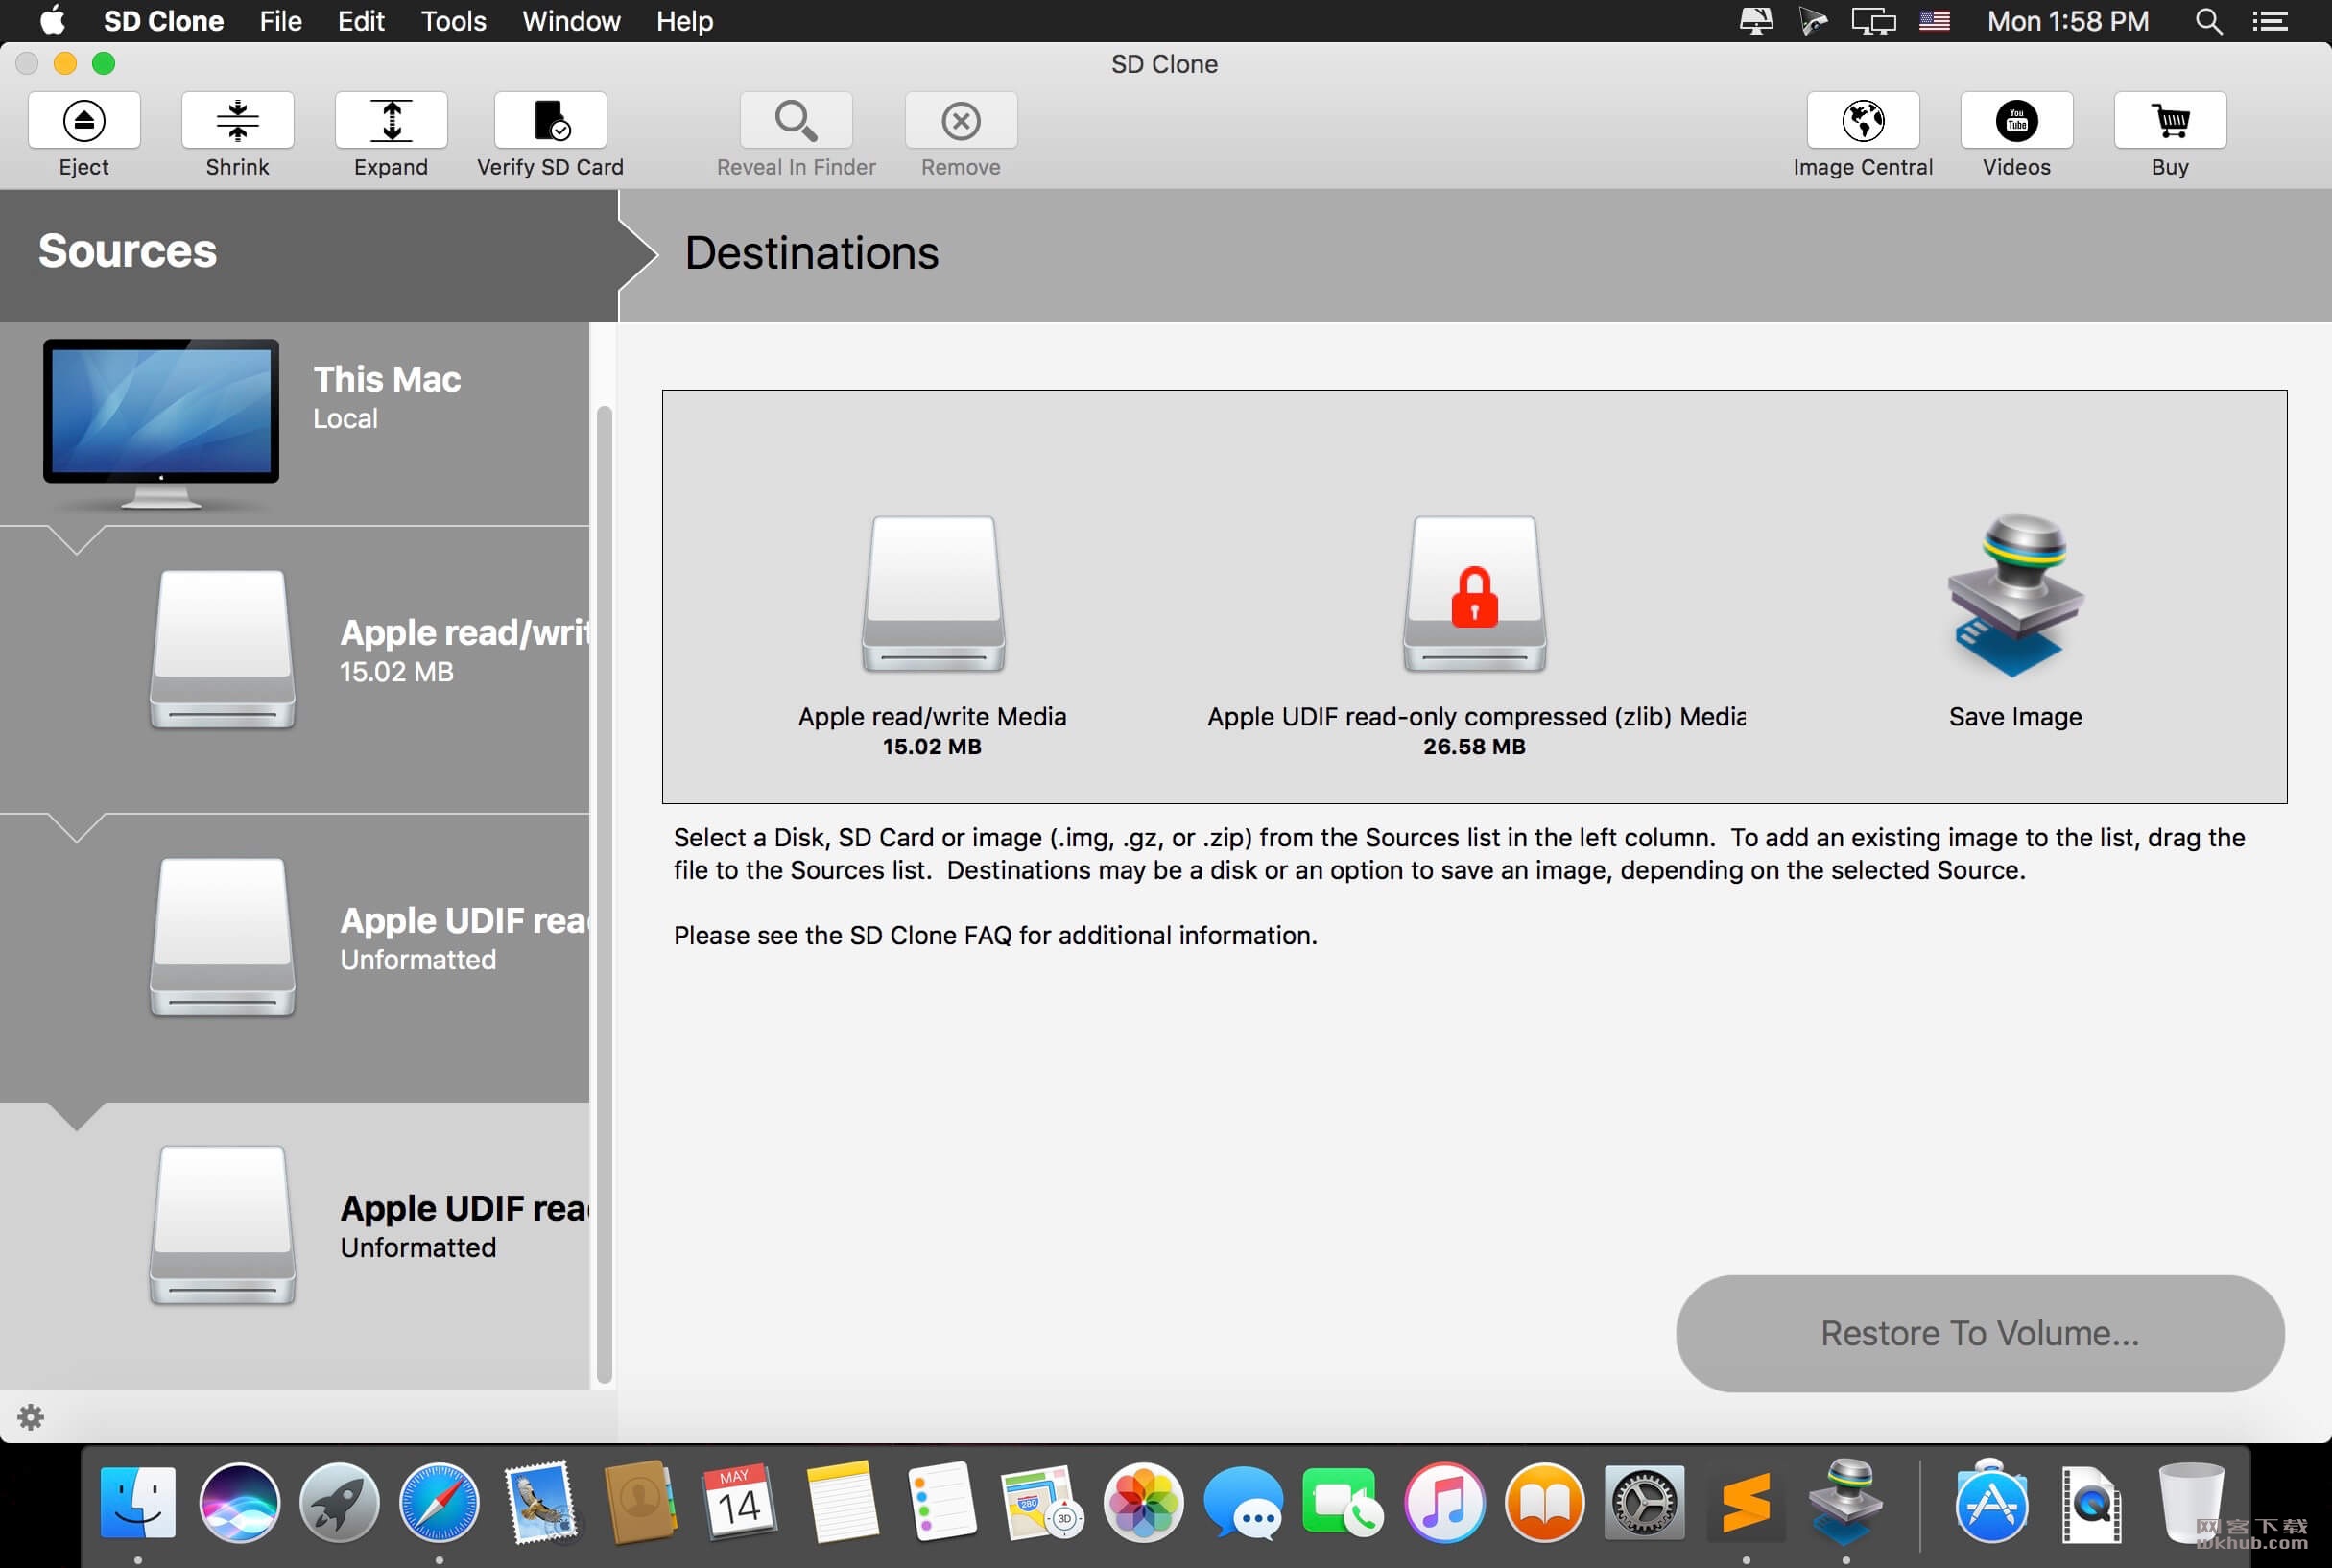
Task: Open Launchpad rocket in the Dock
Action: tap(339, 1502)
